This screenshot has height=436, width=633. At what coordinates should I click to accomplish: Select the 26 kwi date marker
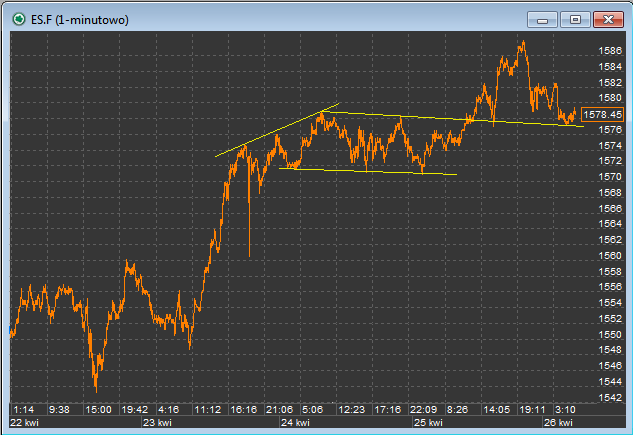[x=558, y=423]
